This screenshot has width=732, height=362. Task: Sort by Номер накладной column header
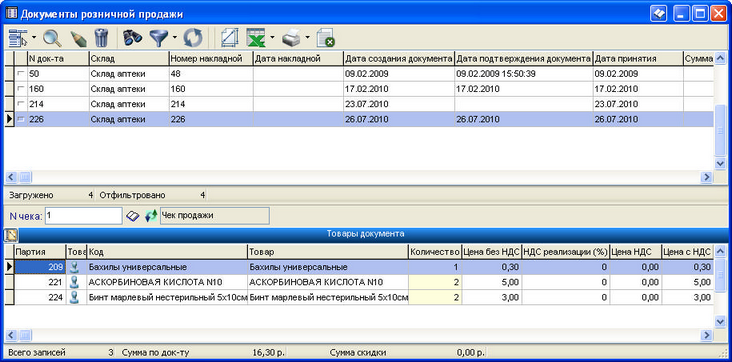pos(211,58)
